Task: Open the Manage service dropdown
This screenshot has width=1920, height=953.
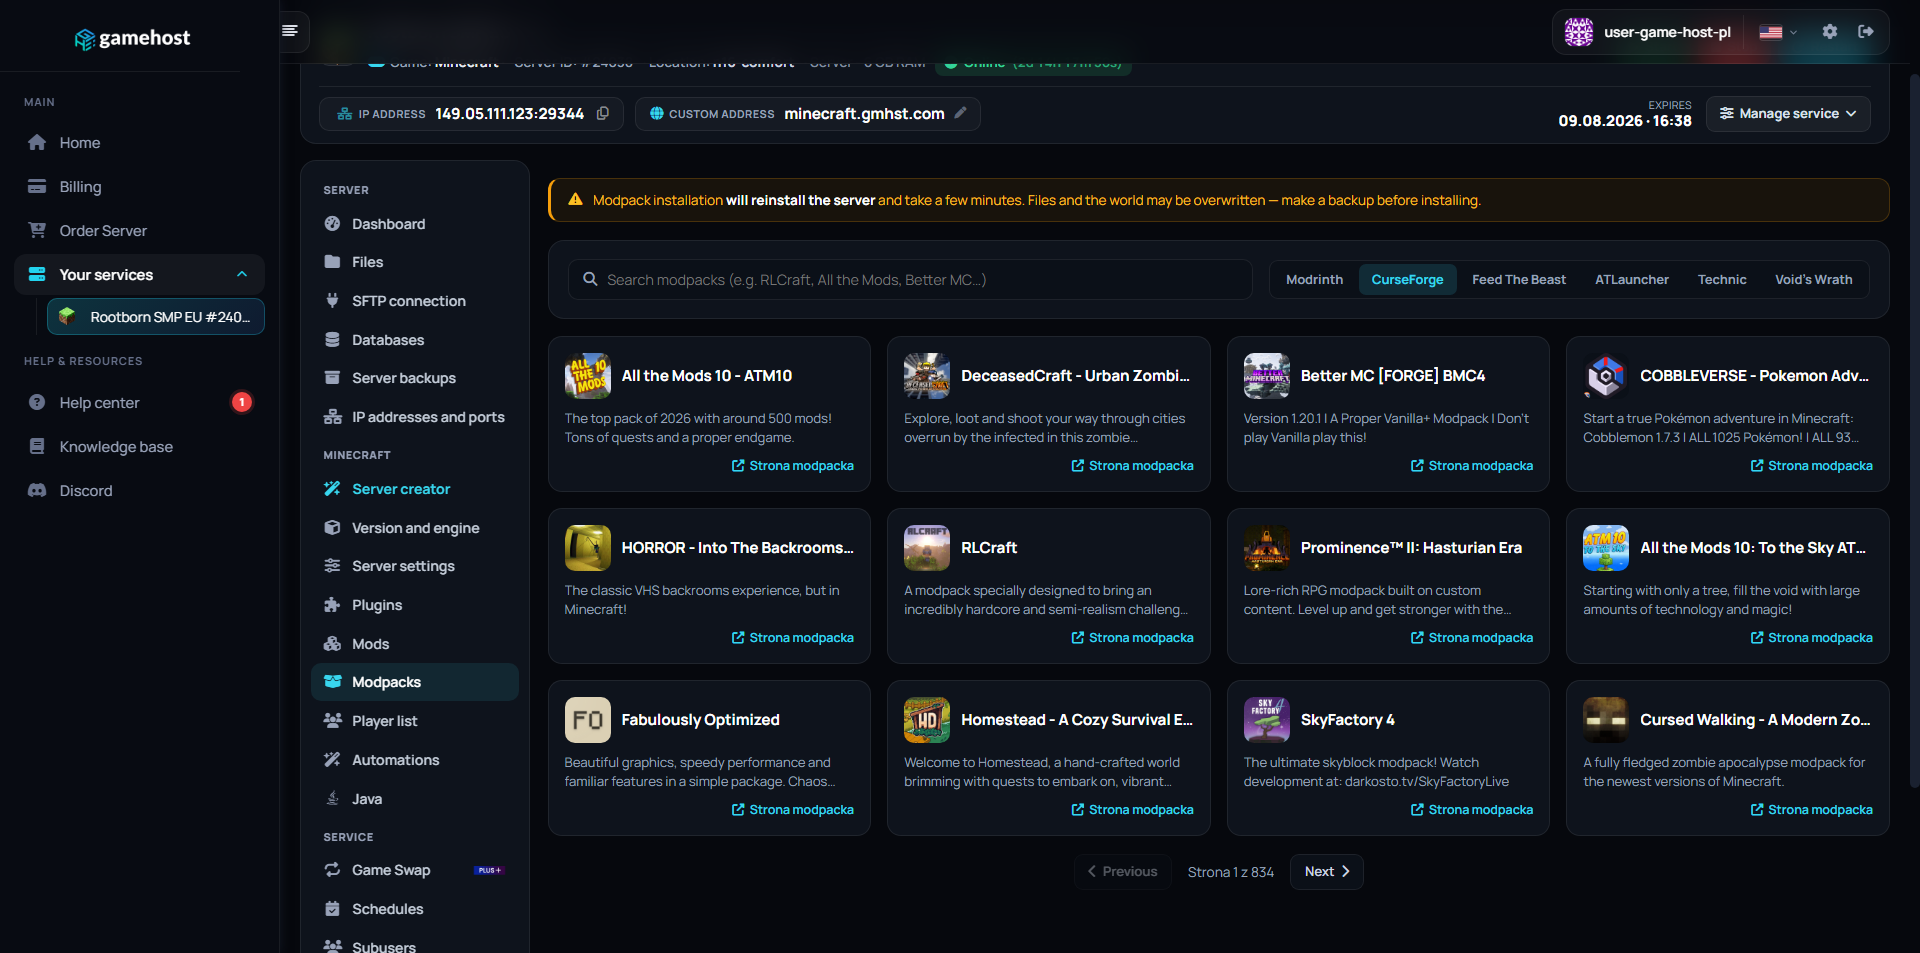Action: 1788,113
